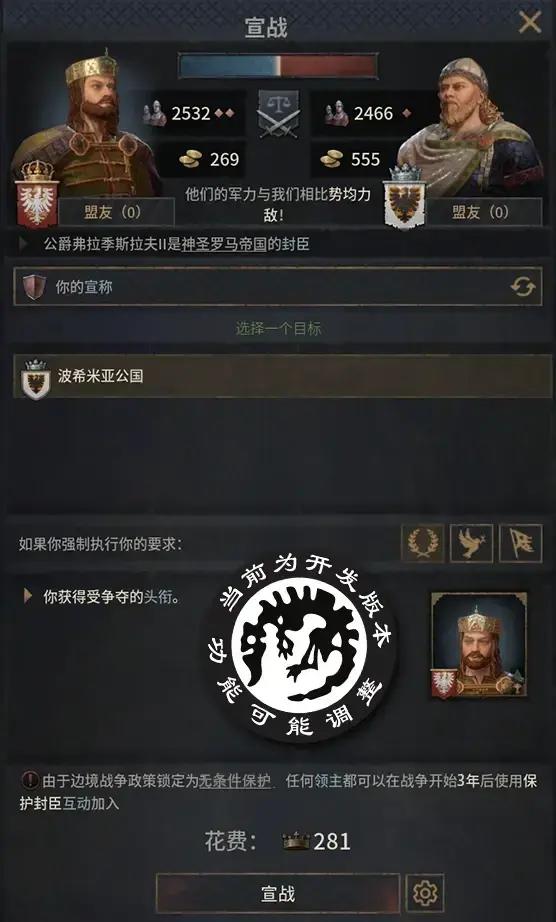Image resolution: width=556 pixels, height=922 pixels.
Task: Select the laurel wreath victory outcome icon
Action: click(423, 543)
